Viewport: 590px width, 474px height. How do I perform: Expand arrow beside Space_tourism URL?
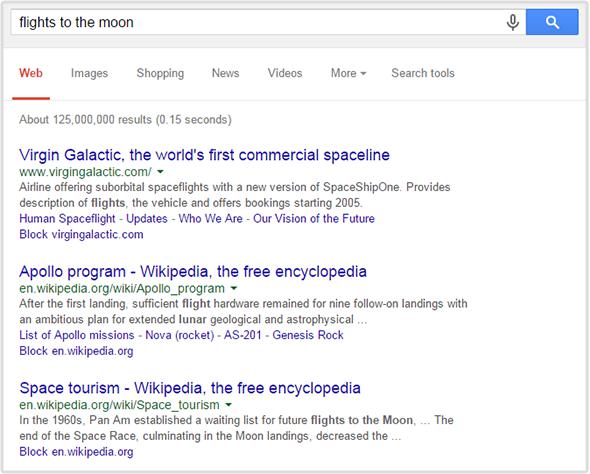point(228,405)
